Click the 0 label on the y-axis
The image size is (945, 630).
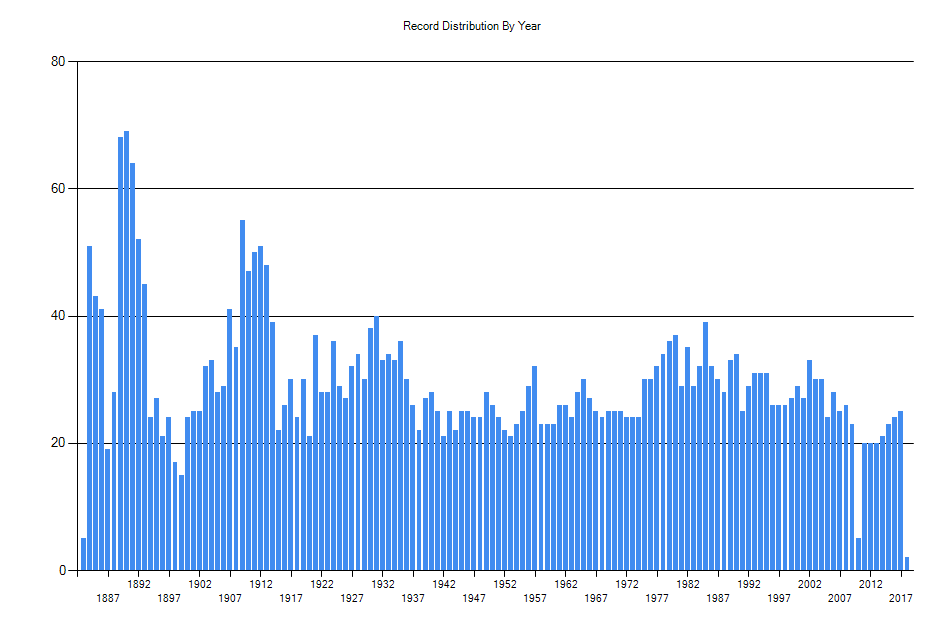[x=60, y=570]
